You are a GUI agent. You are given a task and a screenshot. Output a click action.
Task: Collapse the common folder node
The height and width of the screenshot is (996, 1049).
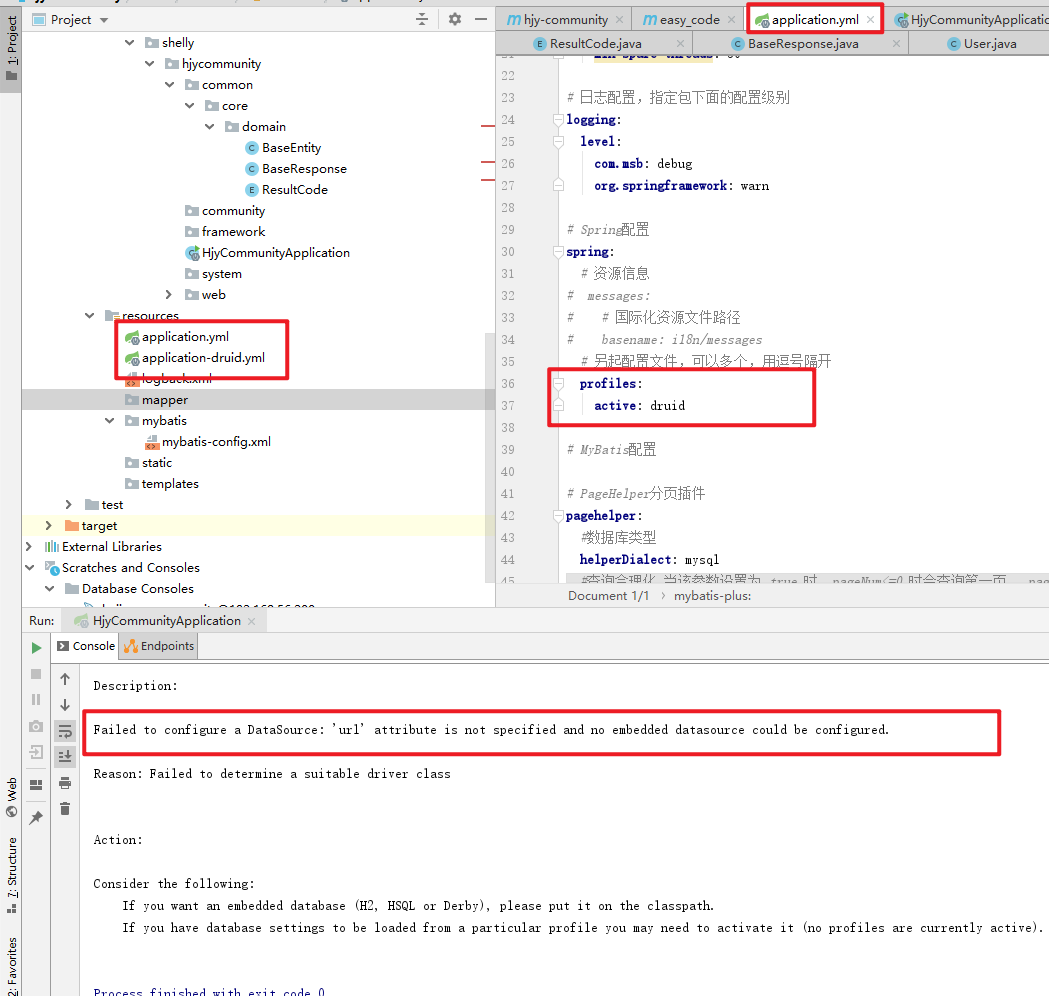click(x=169, y=85)
